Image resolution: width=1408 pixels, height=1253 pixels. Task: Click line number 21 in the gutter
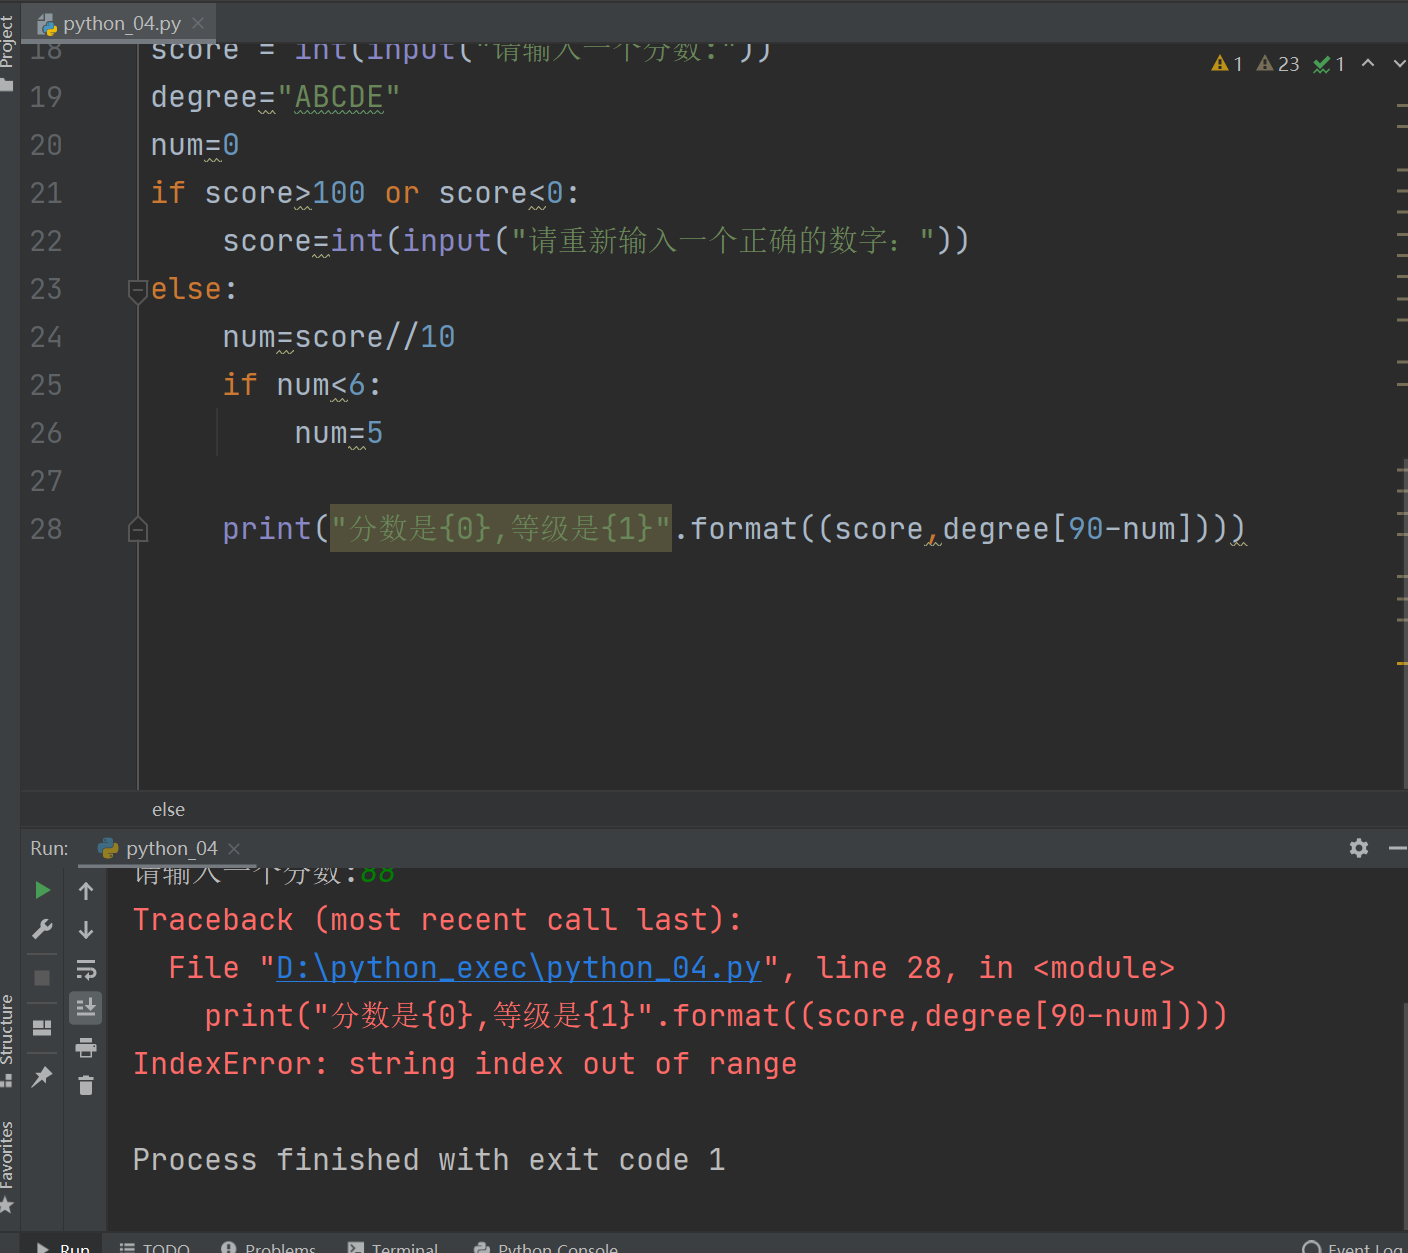coord(46,193)
